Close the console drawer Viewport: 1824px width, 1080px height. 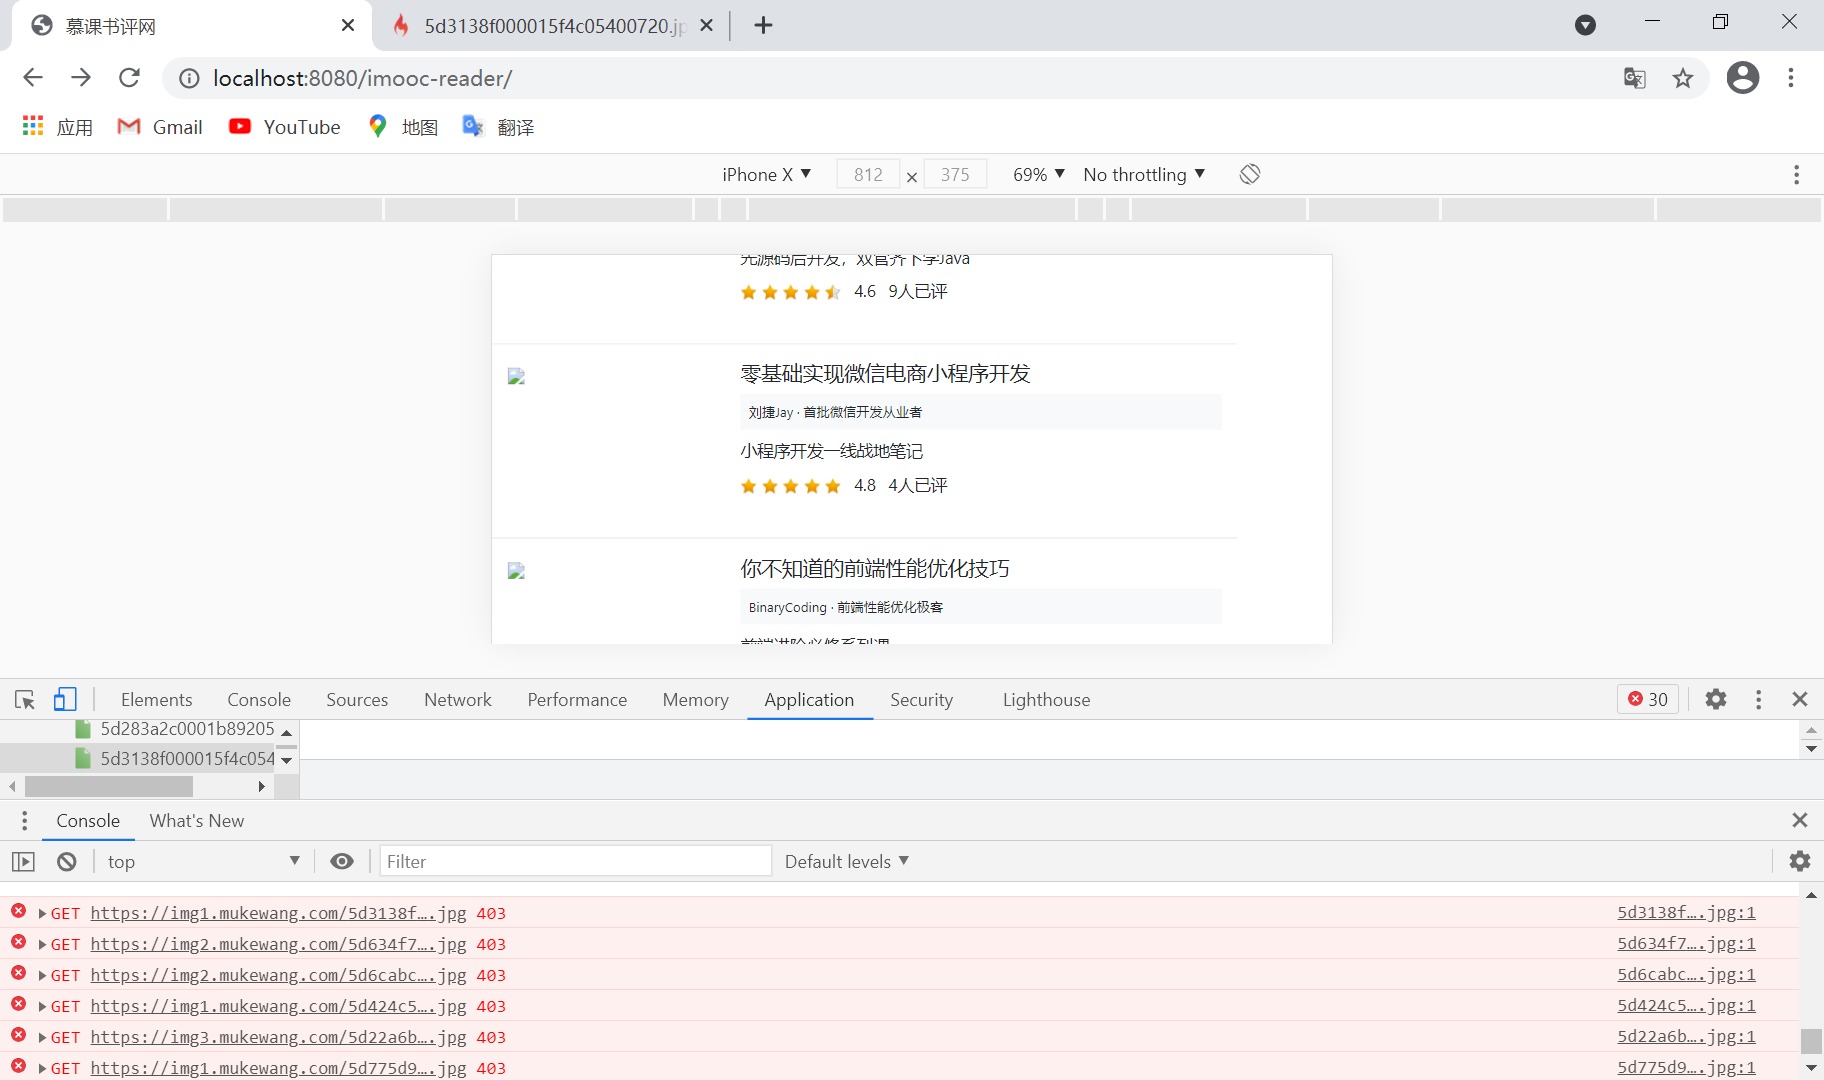pyautogui.click(x=1800, y=820)
